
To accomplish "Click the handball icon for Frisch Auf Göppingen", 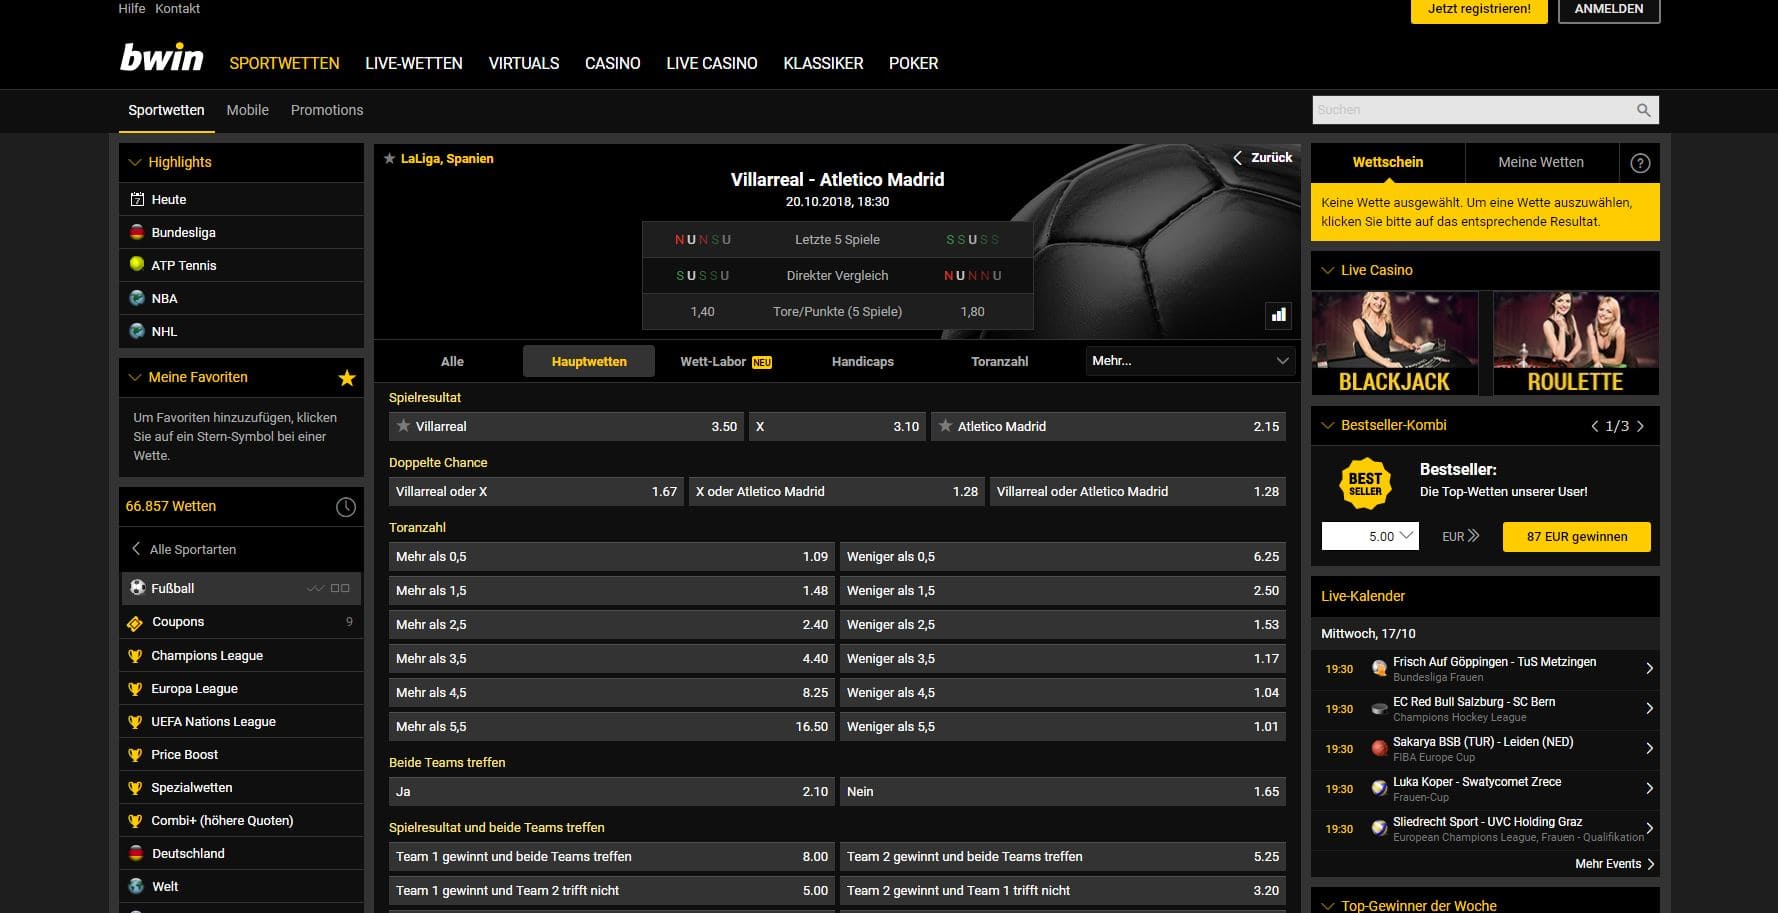I will [1379, 669].
